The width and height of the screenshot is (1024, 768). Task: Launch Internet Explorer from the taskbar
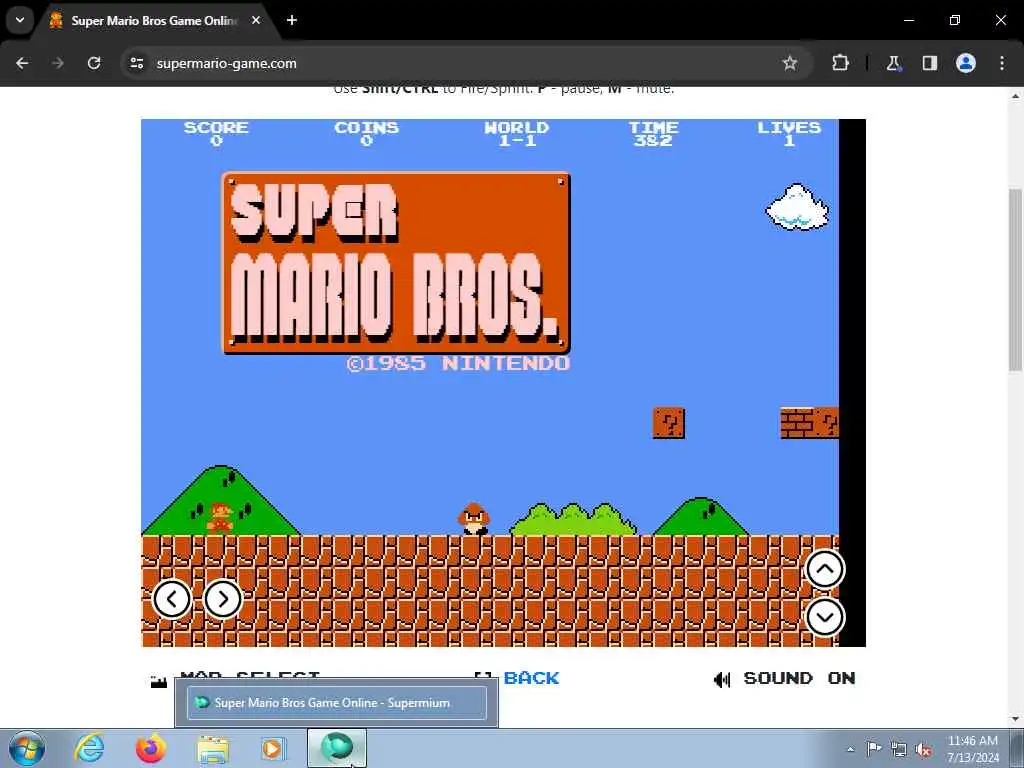(89, 748)
